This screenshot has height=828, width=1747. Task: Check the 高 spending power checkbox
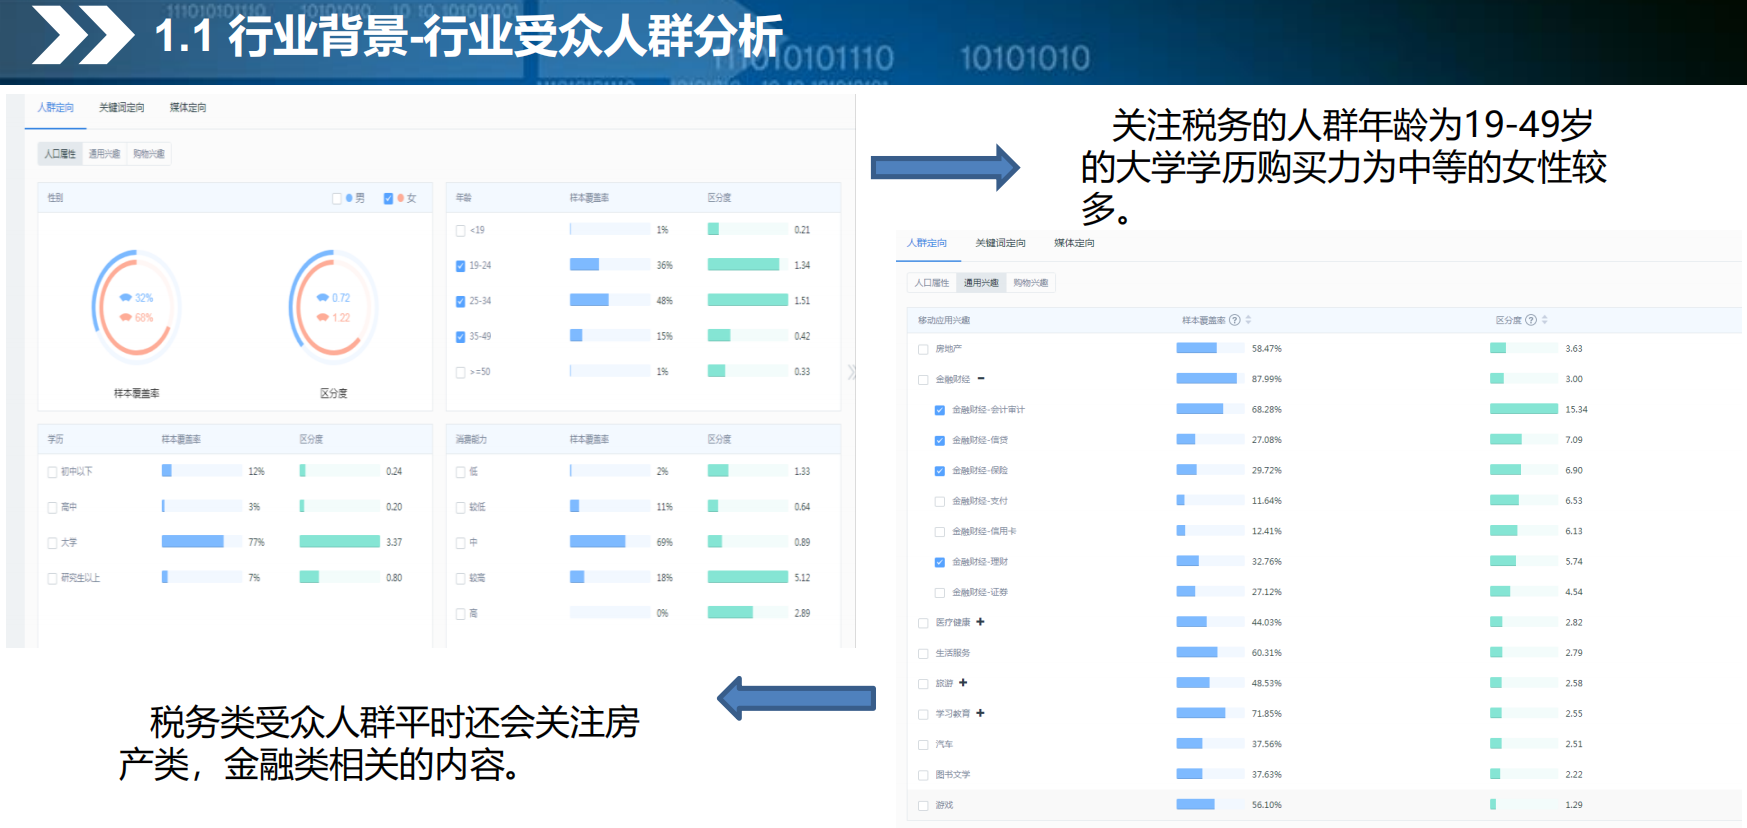[x=460, y=614]
